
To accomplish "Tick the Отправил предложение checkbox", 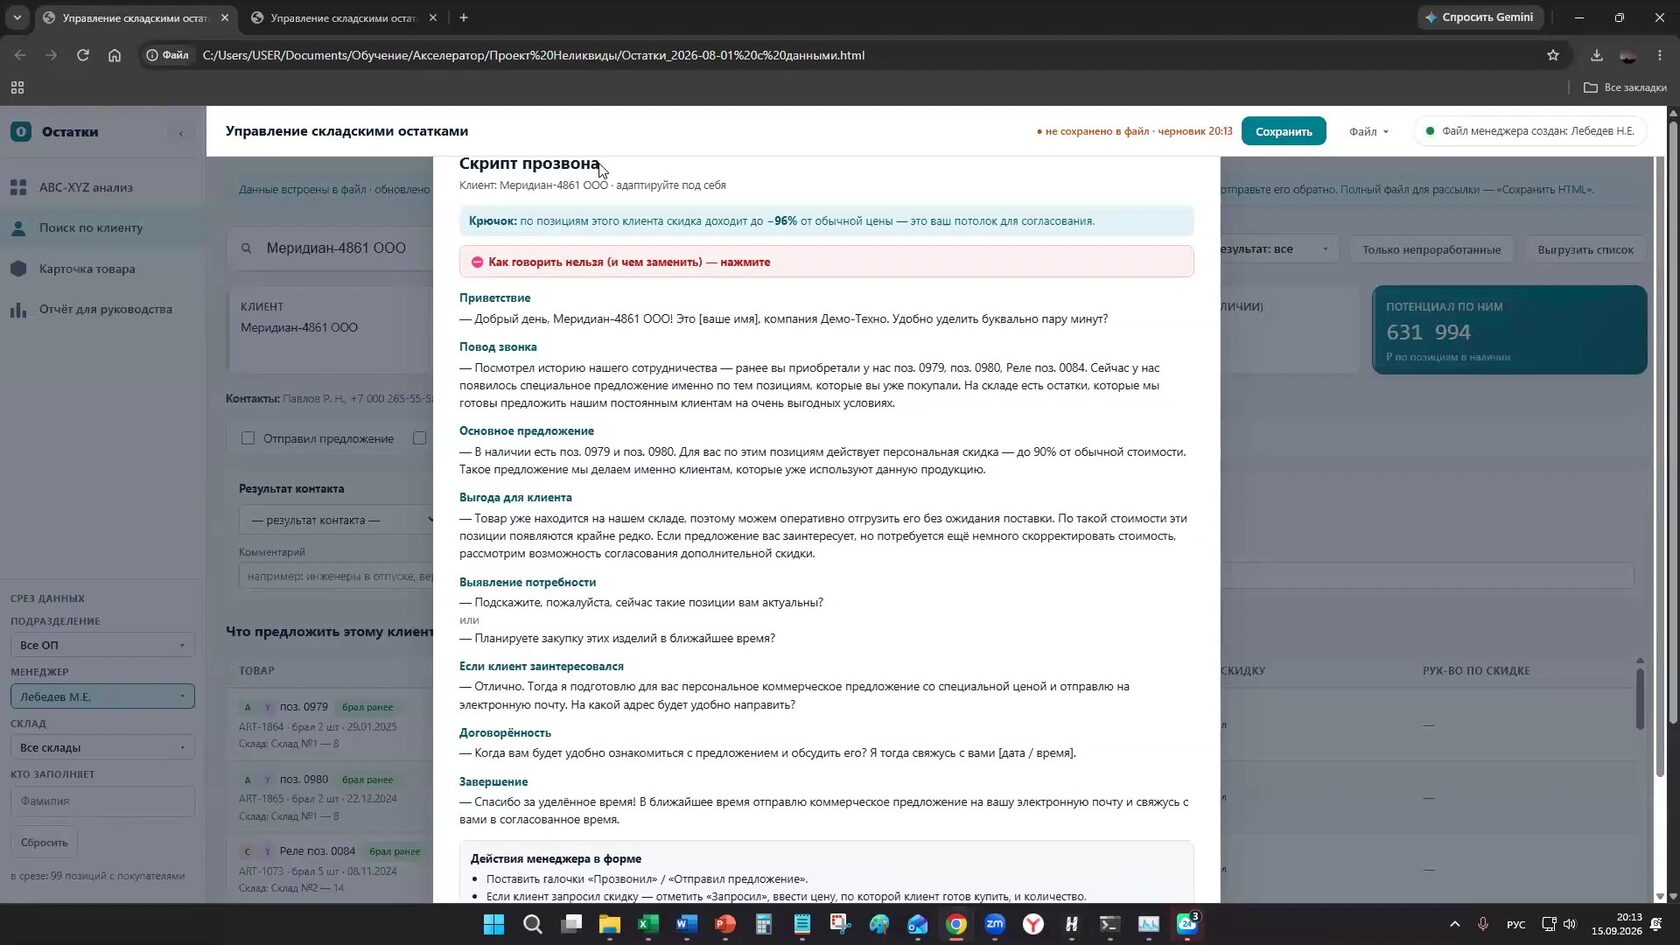I will click(x=248, y=438).
